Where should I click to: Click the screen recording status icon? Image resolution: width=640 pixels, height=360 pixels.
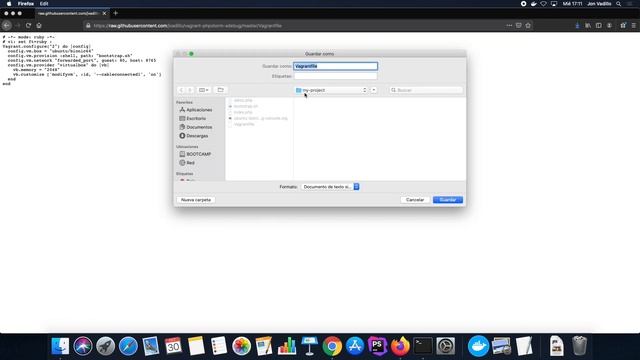coord(523,4)
